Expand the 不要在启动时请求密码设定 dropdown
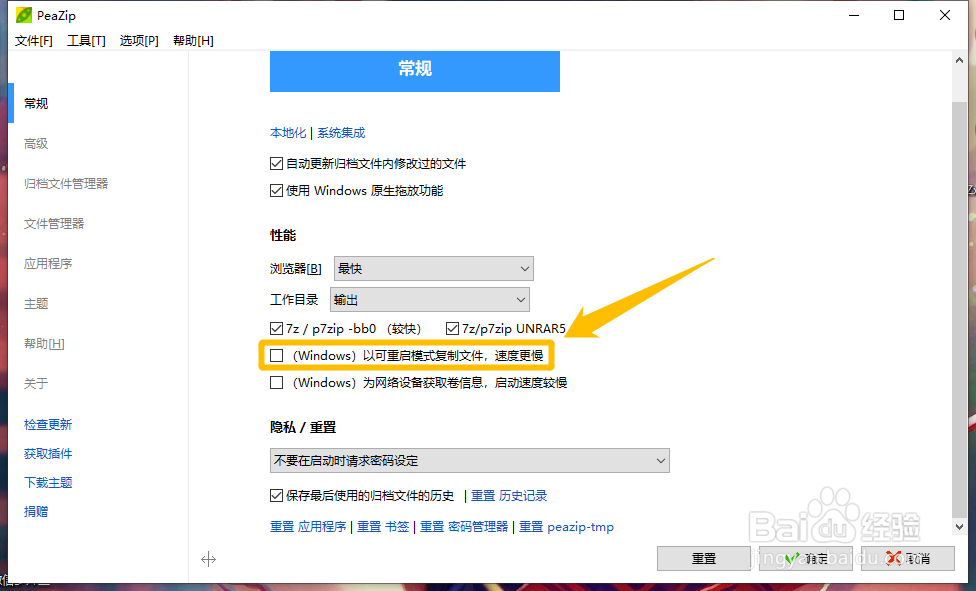This screenshot has height=591, width=976. (470, 461)
